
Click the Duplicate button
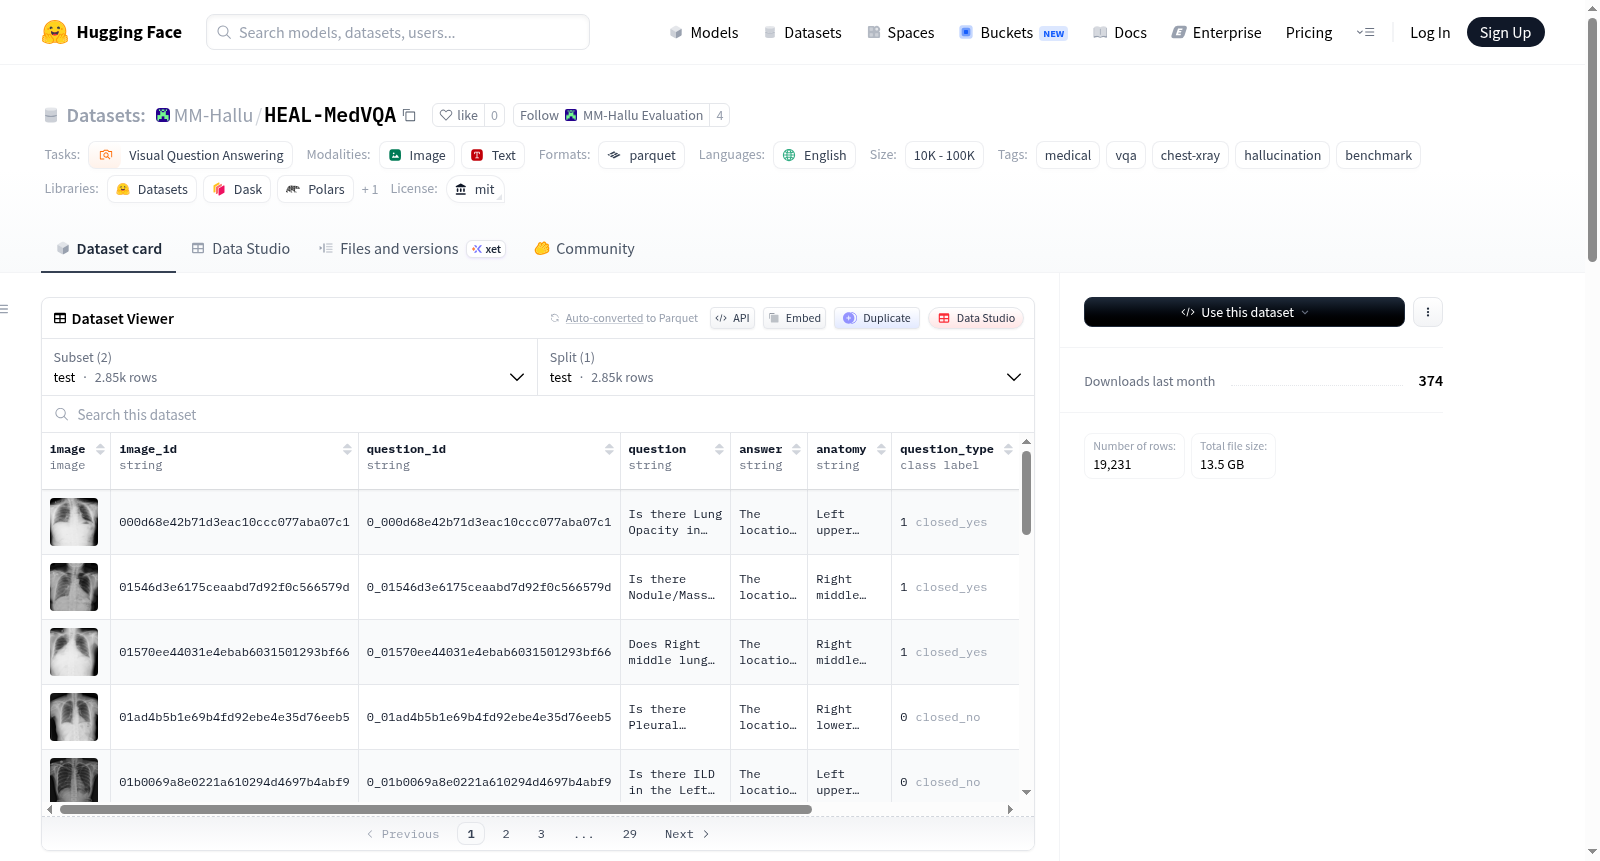coord(877,318)
